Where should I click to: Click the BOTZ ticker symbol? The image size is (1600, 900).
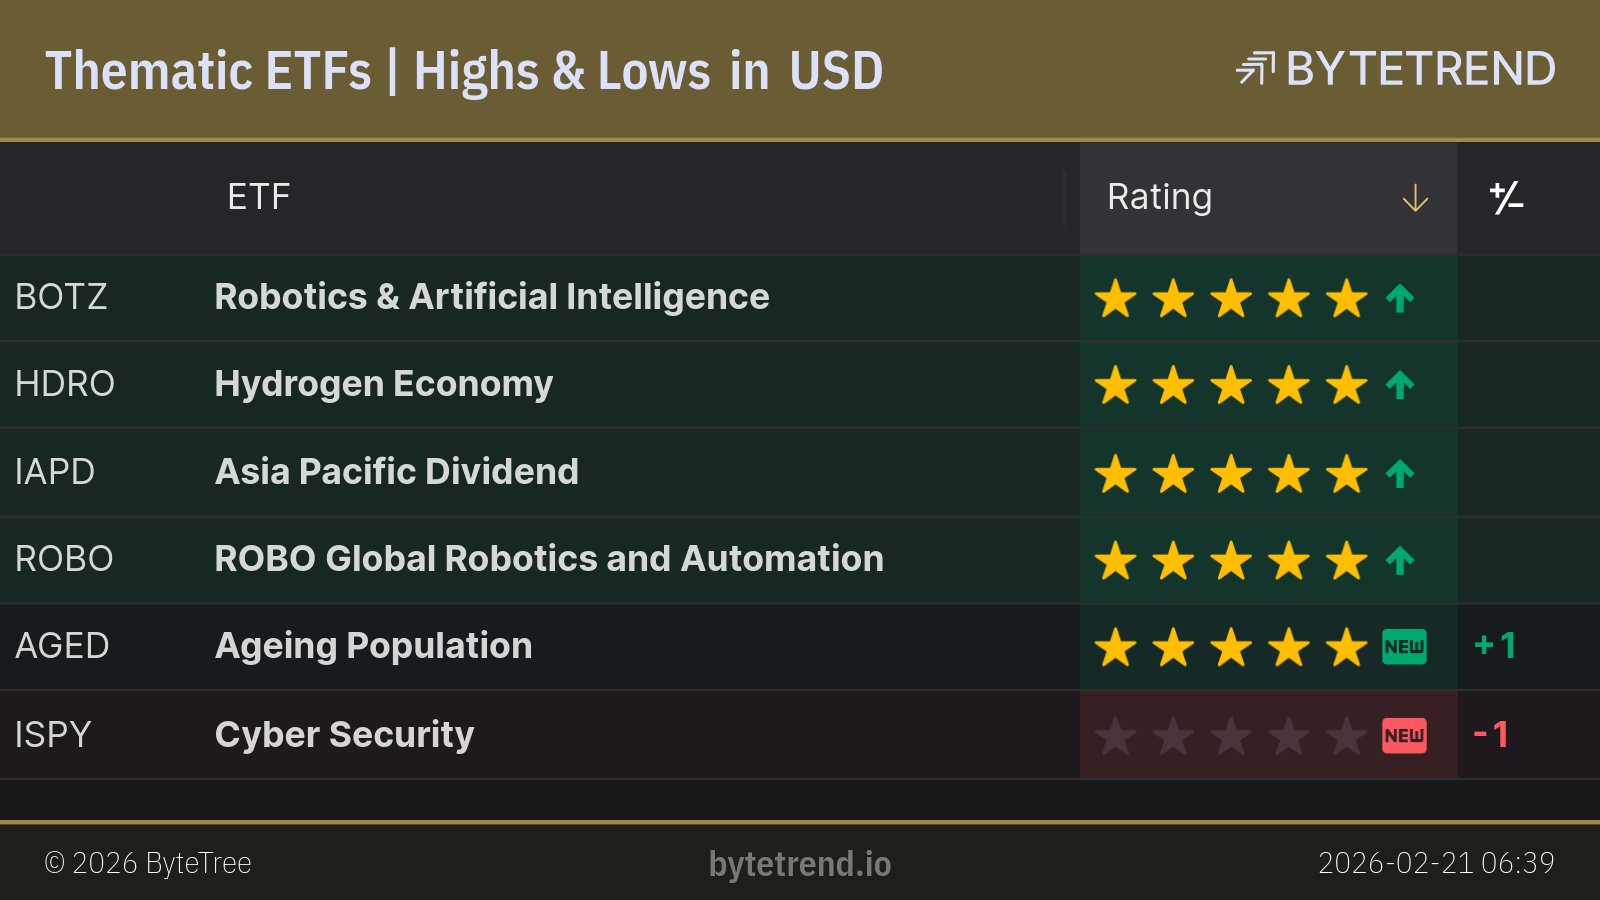coord(61,297)
